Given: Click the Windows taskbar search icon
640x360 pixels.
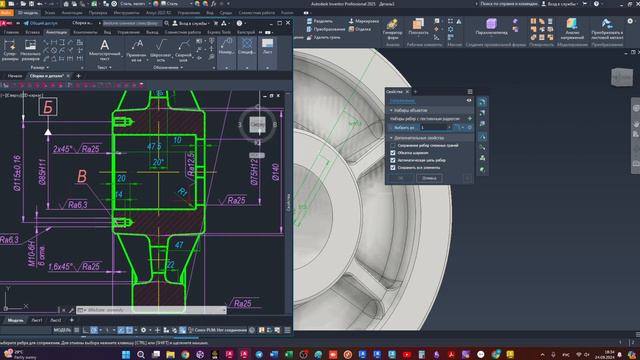Looking at the screenshot, I should tap(141, 354).
